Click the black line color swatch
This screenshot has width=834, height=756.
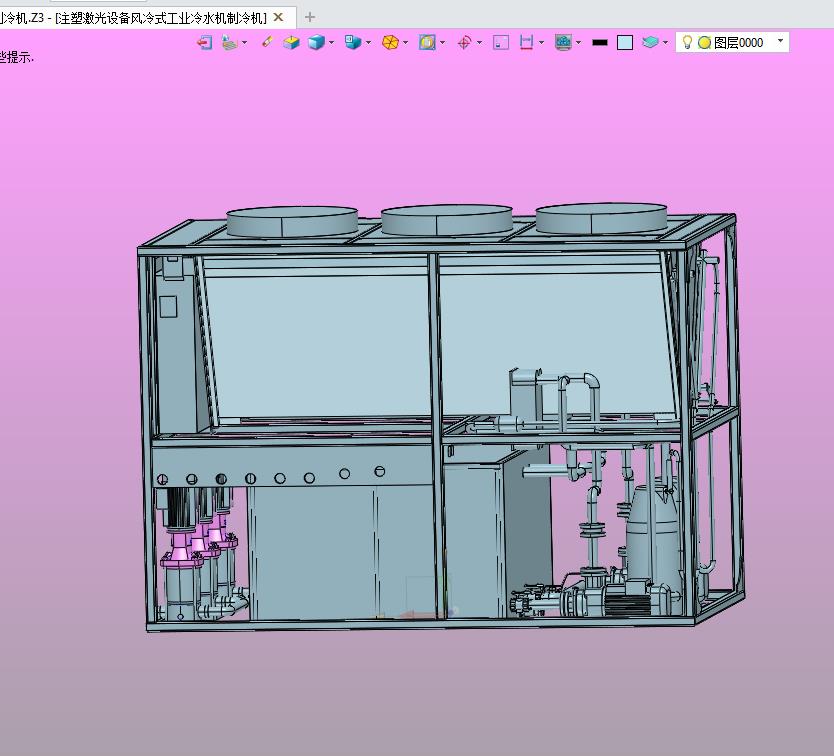tap(599, 43)
